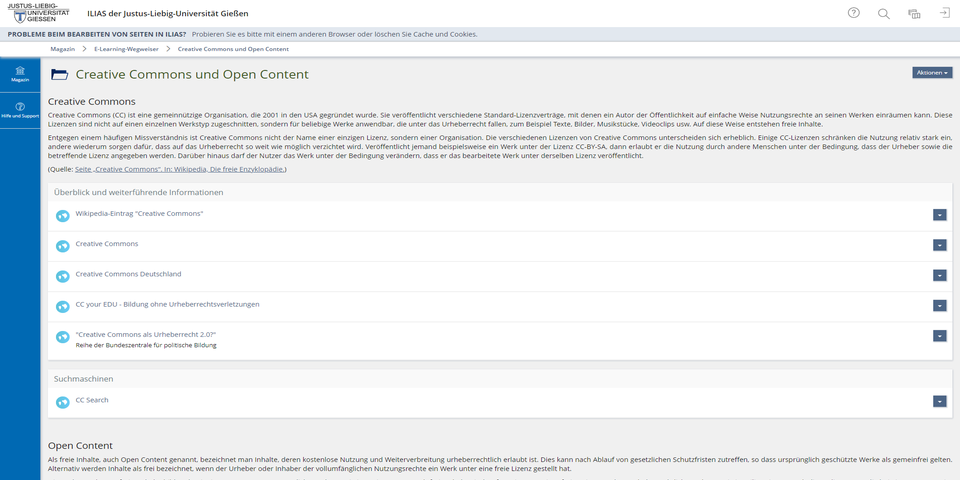Open the language selection icon in header
Viewport: 960px width, 480px height.
pos(914,13)
